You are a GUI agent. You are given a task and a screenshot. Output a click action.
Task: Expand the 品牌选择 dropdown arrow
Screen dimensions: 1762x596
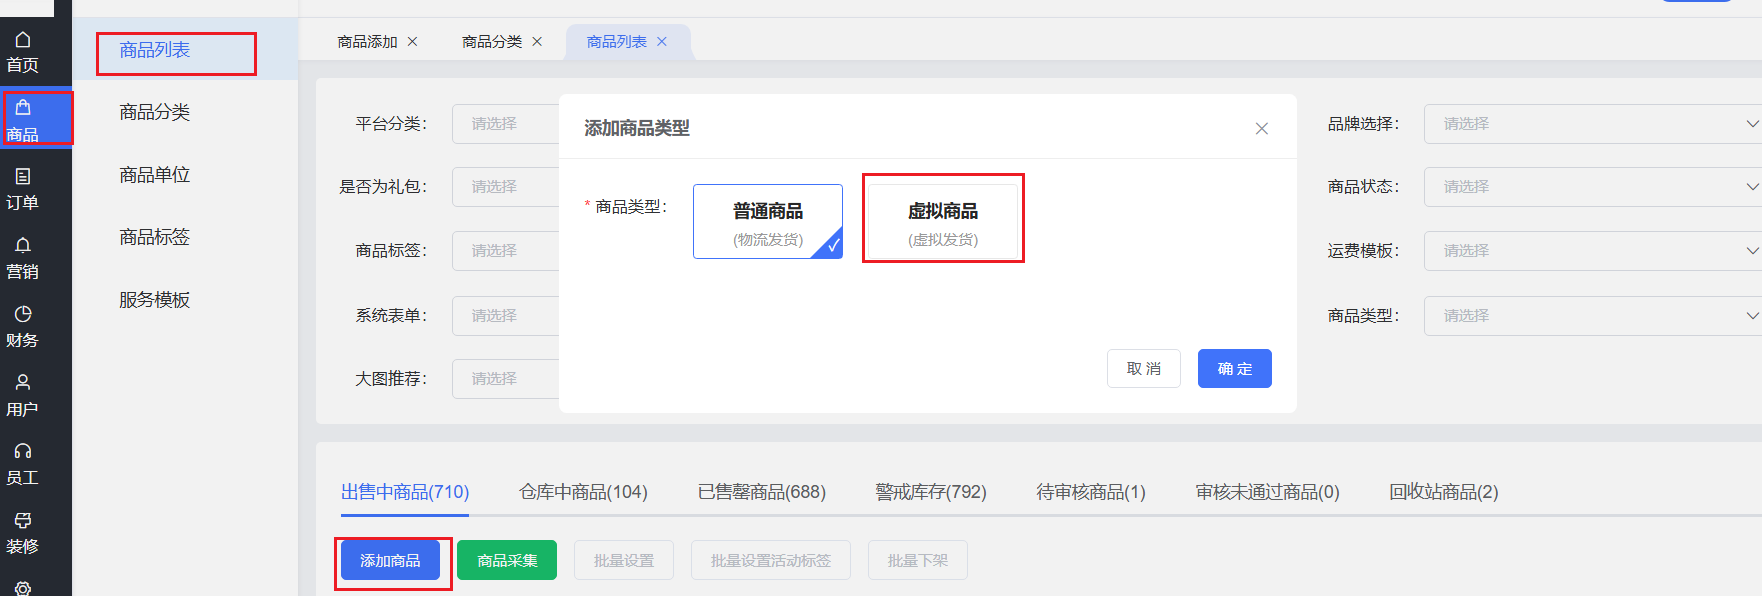(1752, 124)
